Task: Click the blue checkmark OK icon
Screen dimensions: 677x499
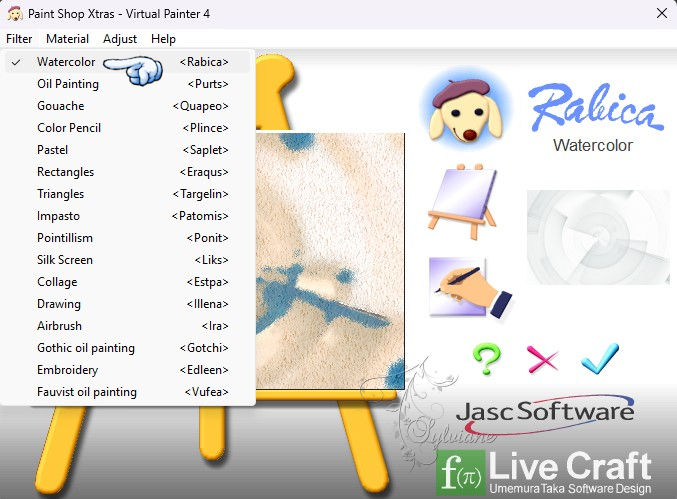Action: tap(600, 358)
